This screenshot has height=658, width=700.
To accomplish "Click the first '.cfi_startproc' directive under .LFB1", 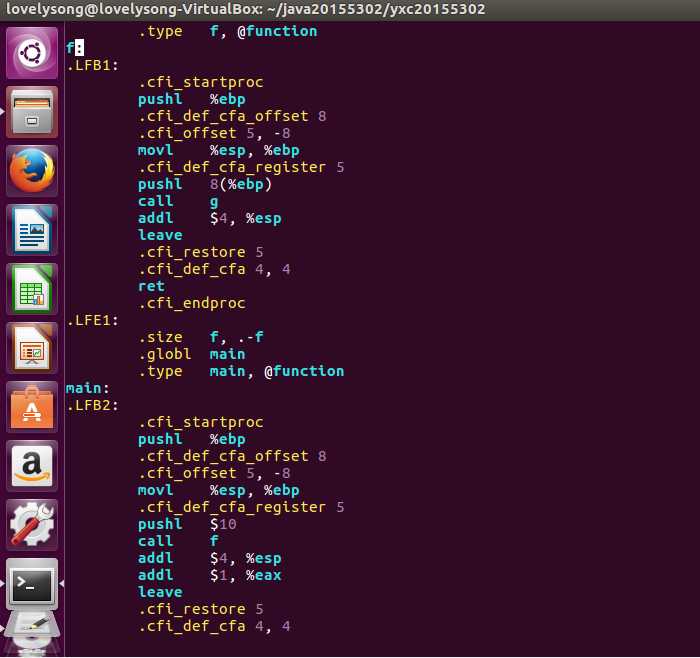I will coord(200,82).
